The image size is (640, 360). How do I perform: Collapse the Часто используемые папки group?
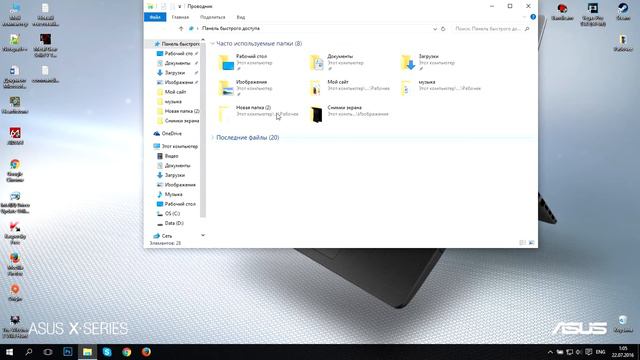[212, 44]
